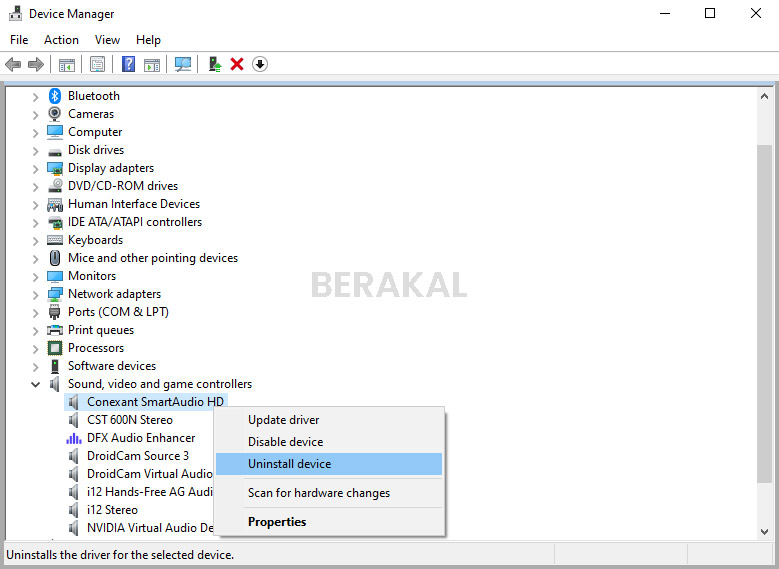Click the Device Manager title bar icon
This screenshot has width=779, height=569.
[15, 13]
